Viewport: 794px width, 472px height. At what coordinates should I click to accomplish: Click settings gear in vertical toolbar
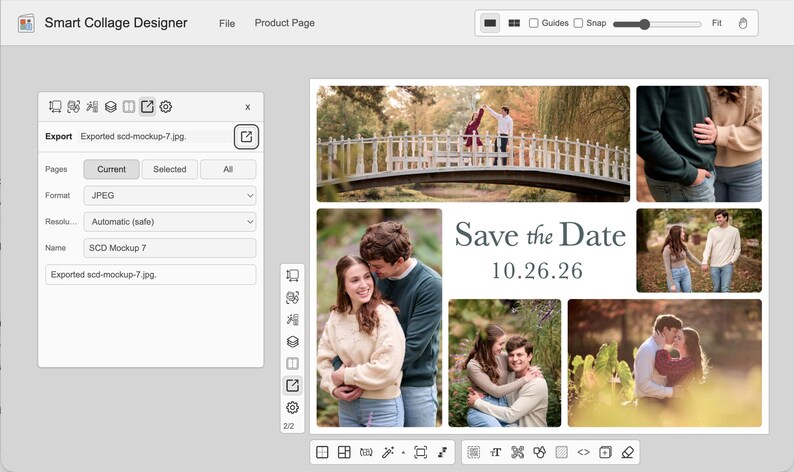pyautogui.click(x=293, y=407)
